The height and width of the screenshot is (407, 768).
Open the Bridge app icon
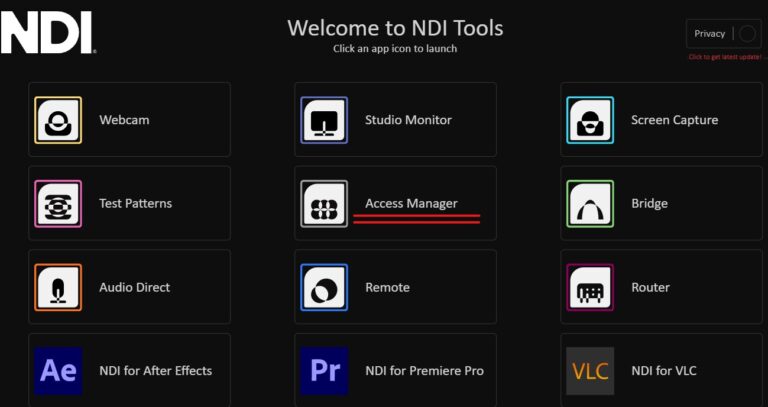pos(590,204)
